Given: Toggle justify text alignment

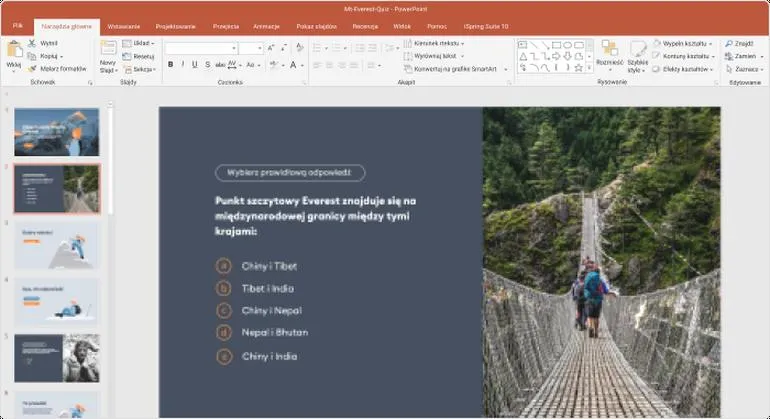Looking at the screenshot, I should (x=354, y=65).
